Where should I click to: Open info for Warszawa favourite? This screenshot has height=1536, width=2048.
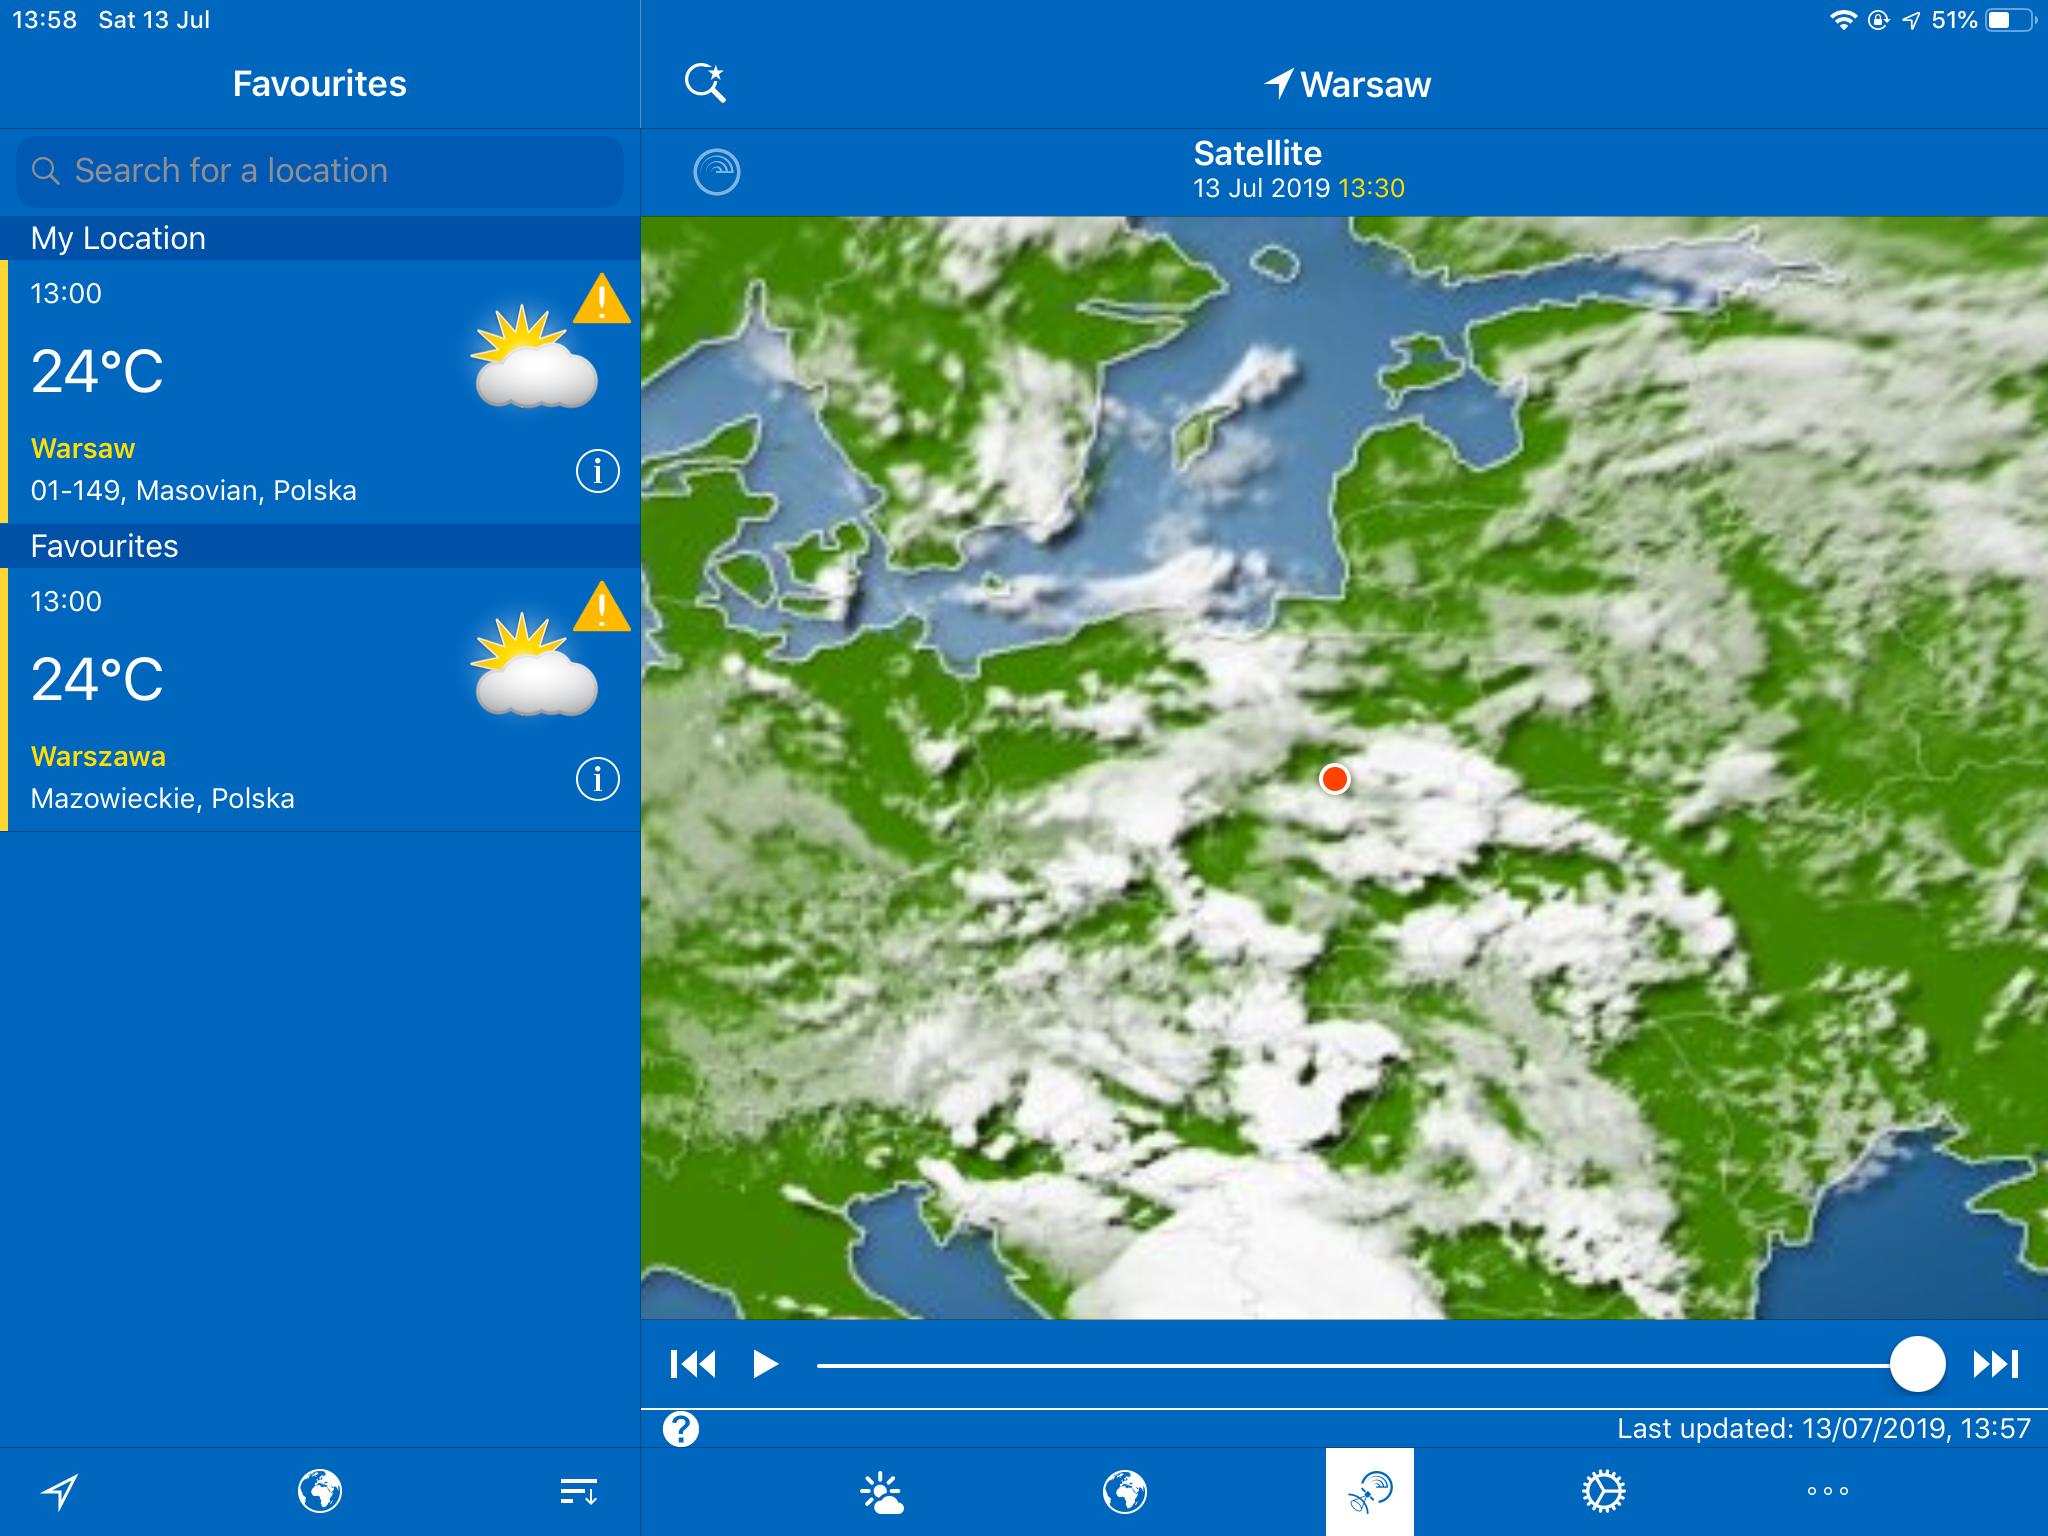pos(598,779)
